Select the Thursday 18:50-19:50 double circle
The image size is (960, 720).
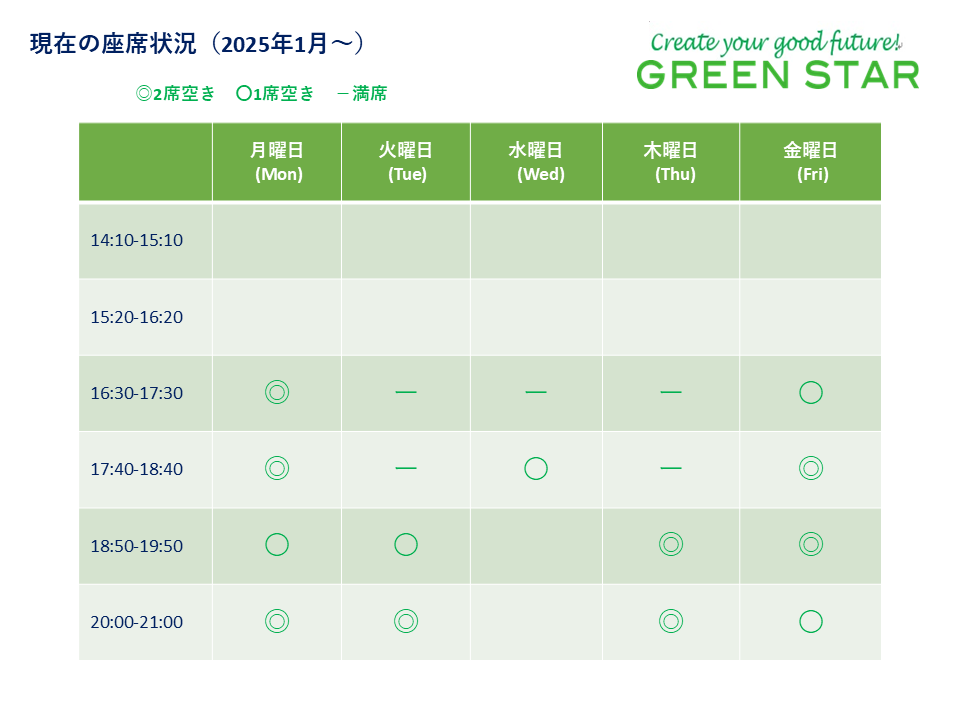[671, 544]
